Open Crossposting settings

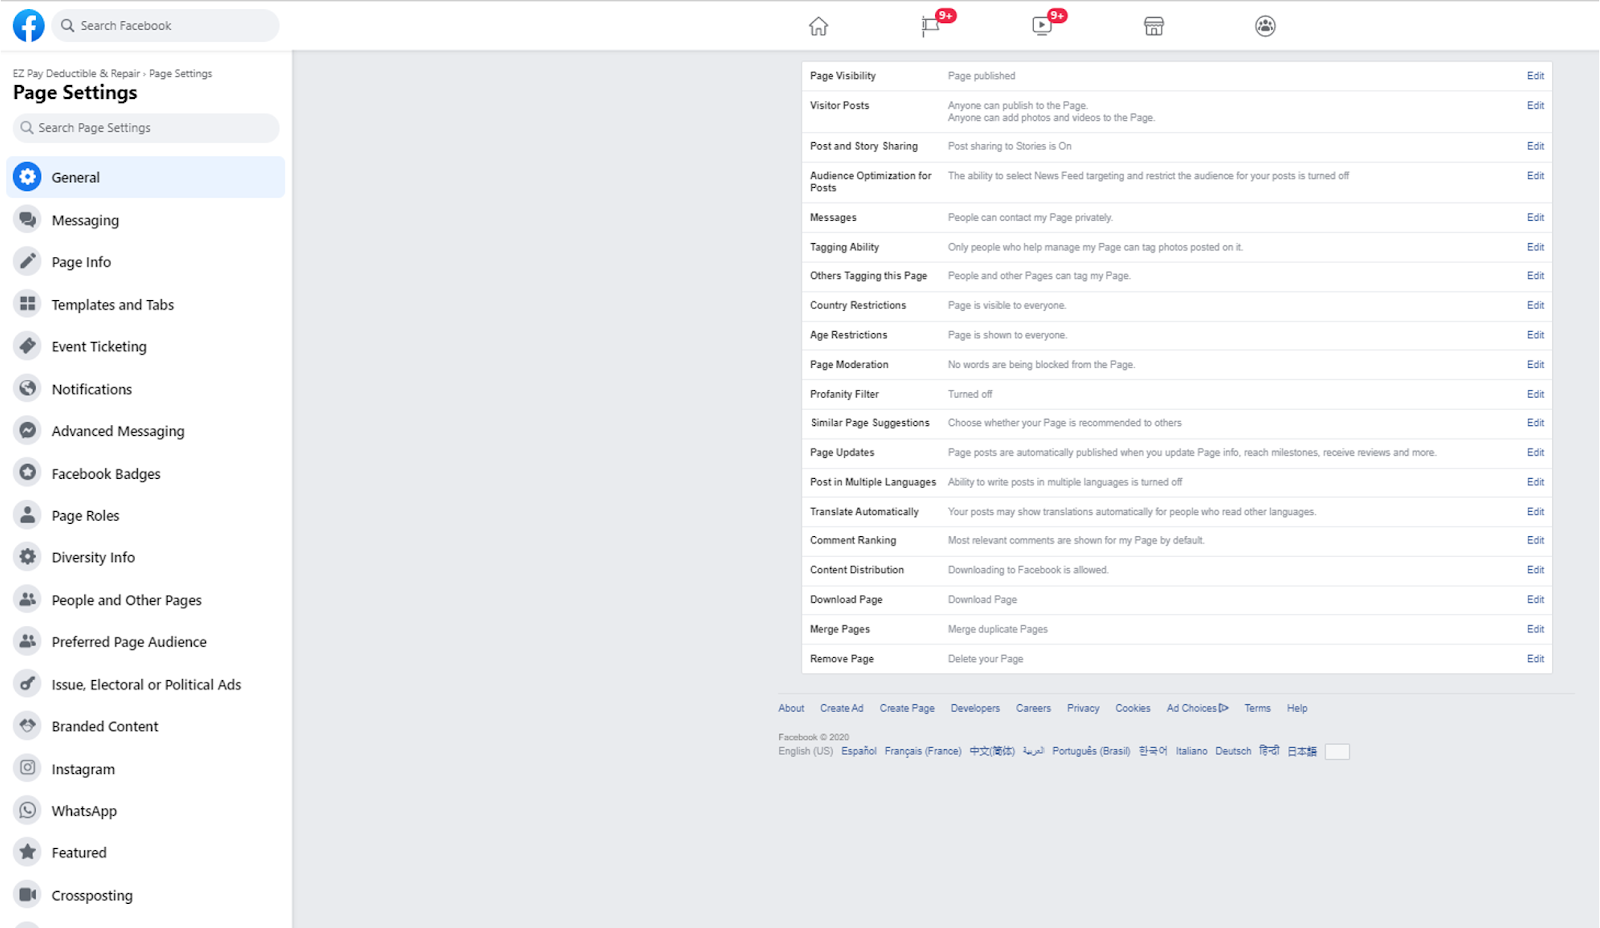click(x=146, y=895)
